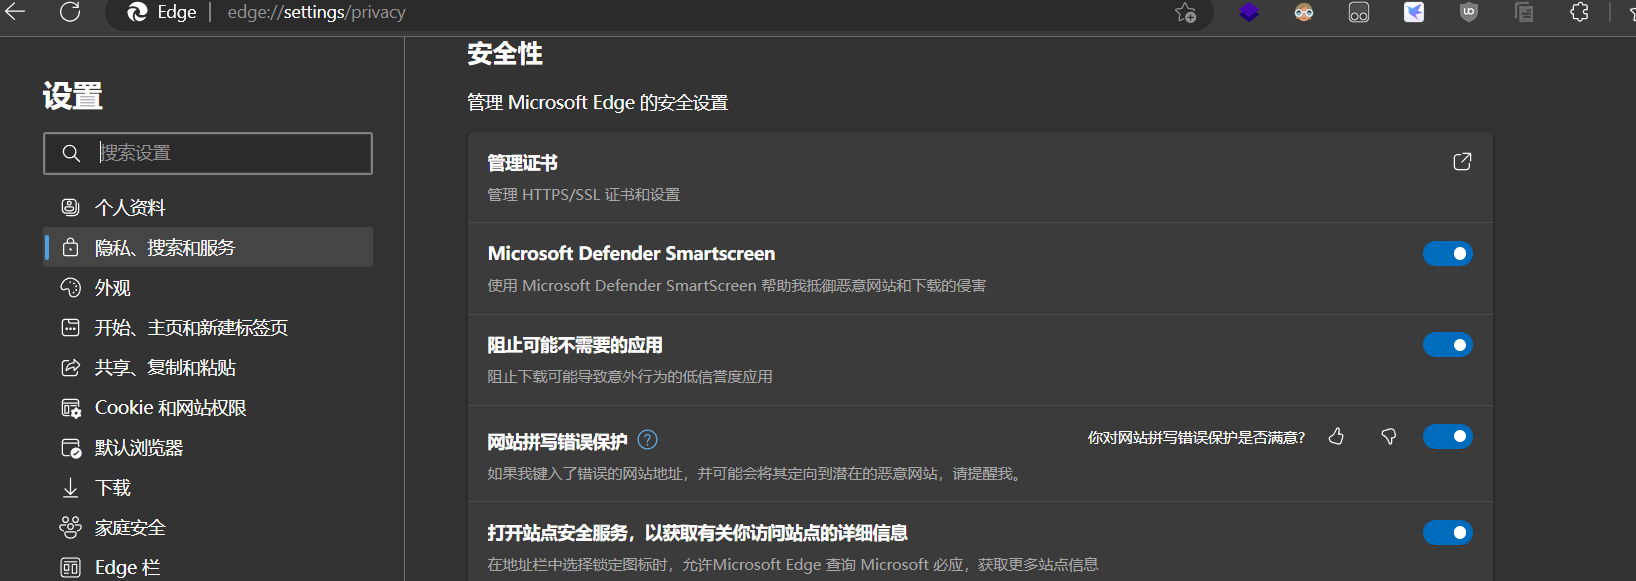This screenshot has width=1636, height=581.
Task: Open 共享、复制和粘贴 settings
Action: (x=208, y=367)
